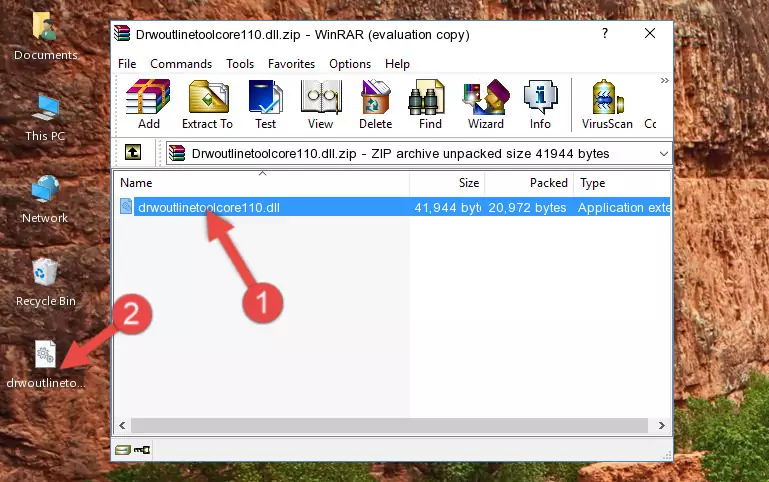Sort by the Size column header
769x482 pixels.
coord(447,183)
